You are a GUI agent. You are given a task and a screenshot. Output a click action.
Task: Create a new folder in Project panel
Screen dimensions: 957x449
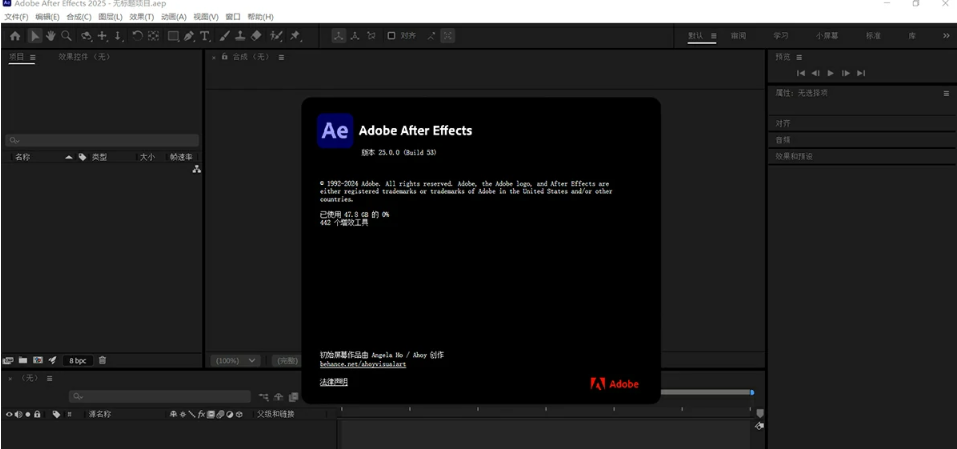[23, 361]
